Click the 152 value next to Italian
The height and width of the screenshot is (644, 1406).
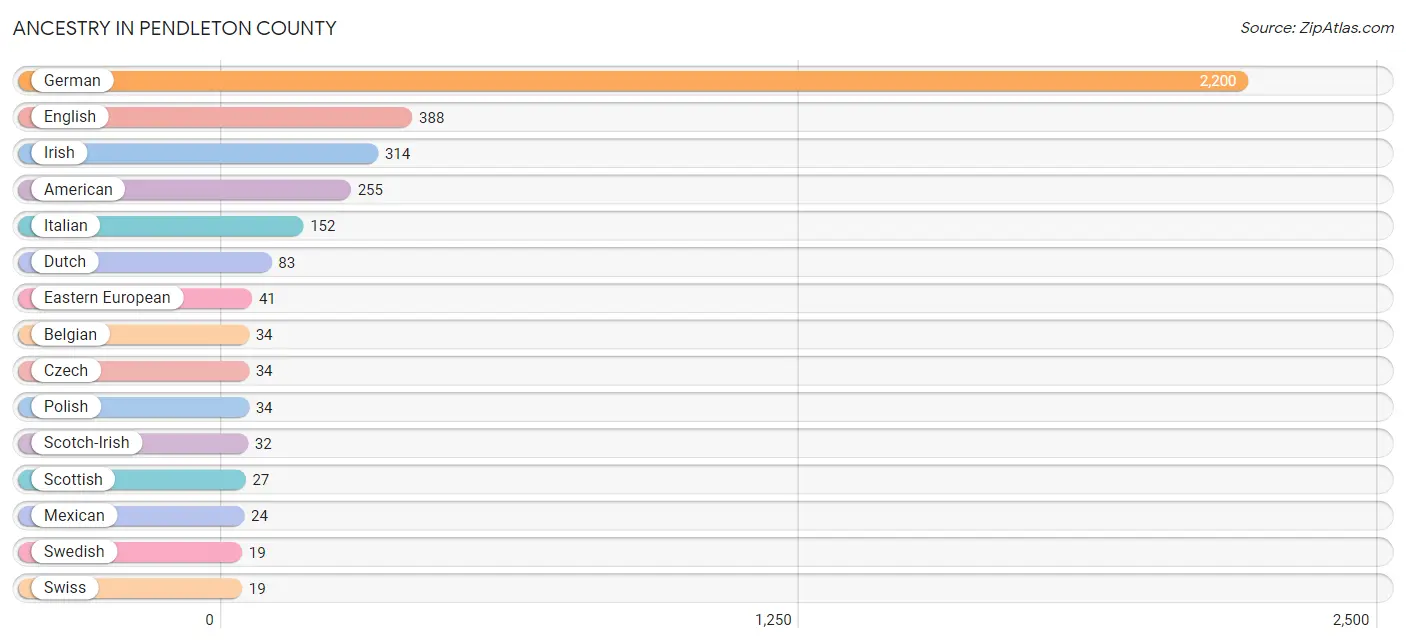tap(323, 226)
